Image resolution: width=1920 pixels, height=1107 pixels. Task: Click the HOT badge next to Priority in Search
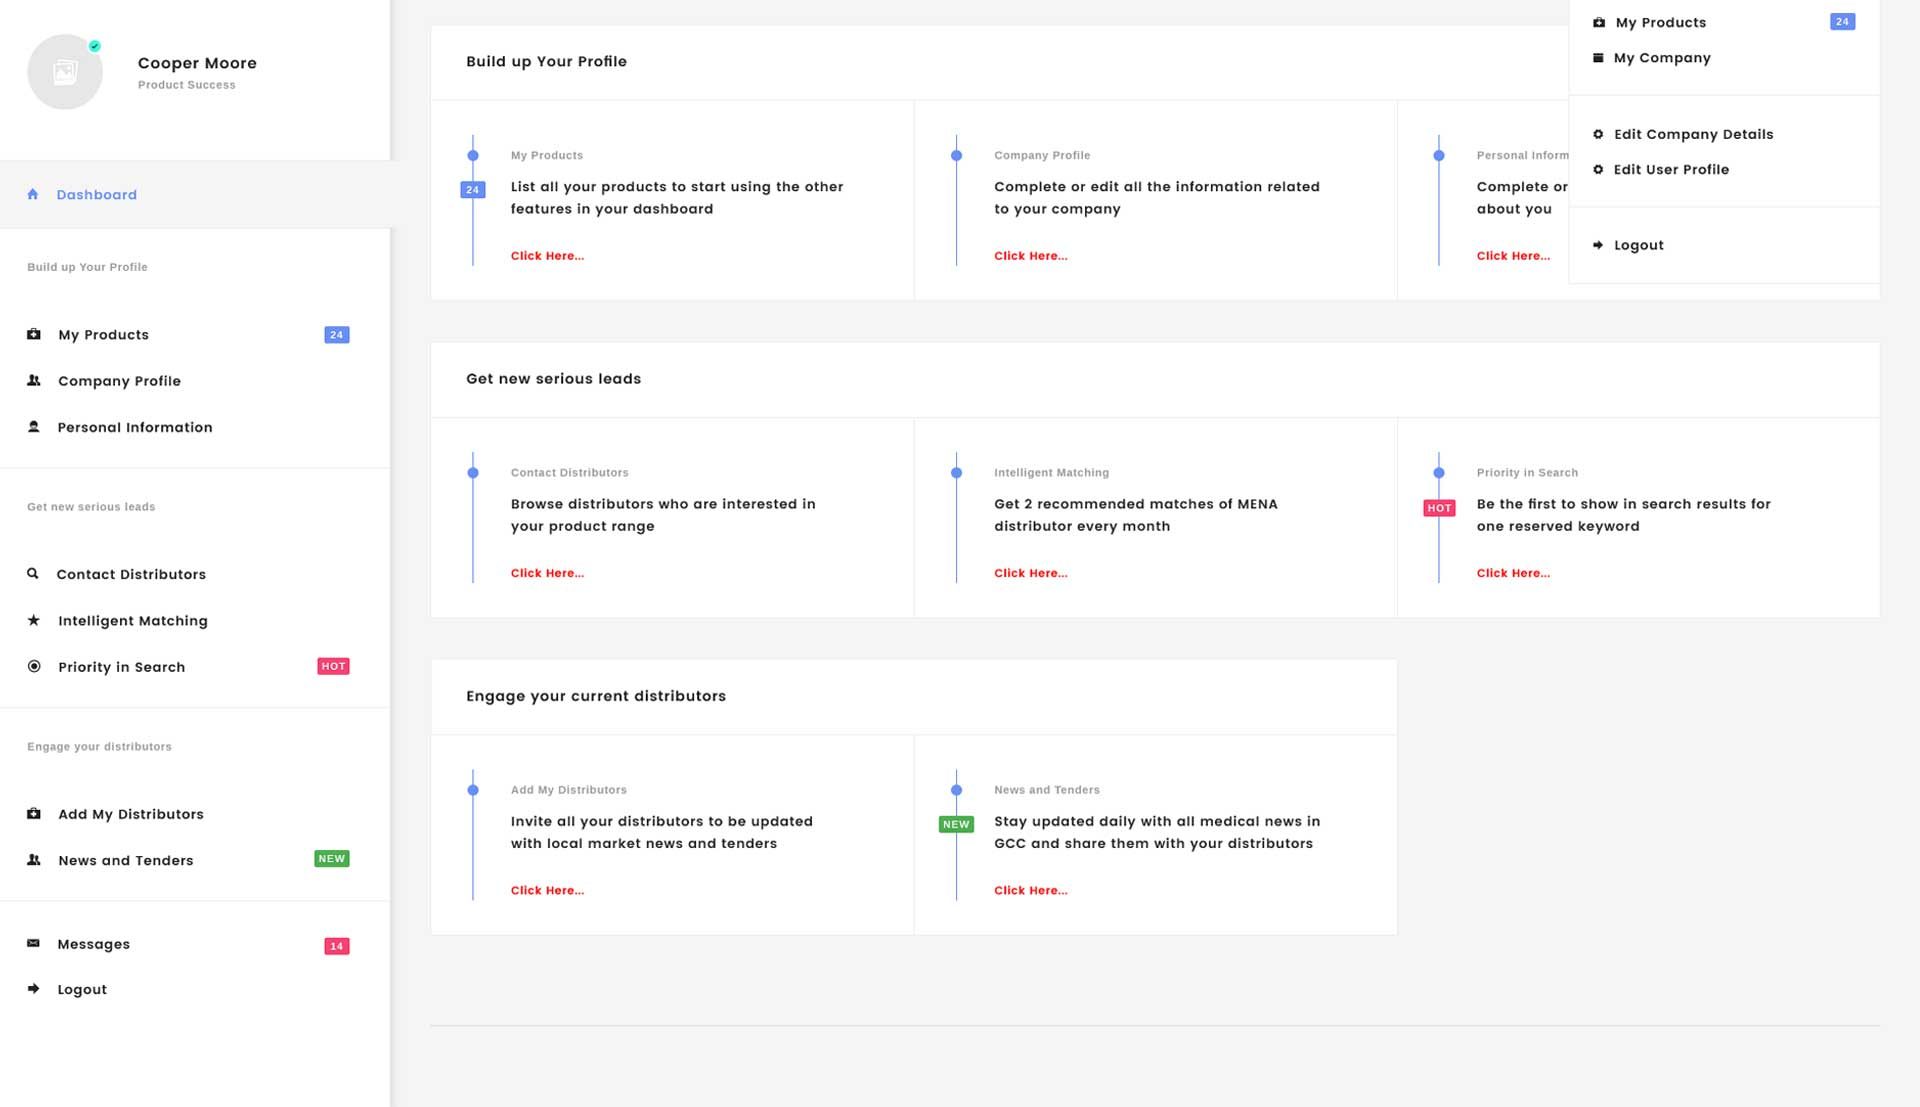[x=333, y=666]
